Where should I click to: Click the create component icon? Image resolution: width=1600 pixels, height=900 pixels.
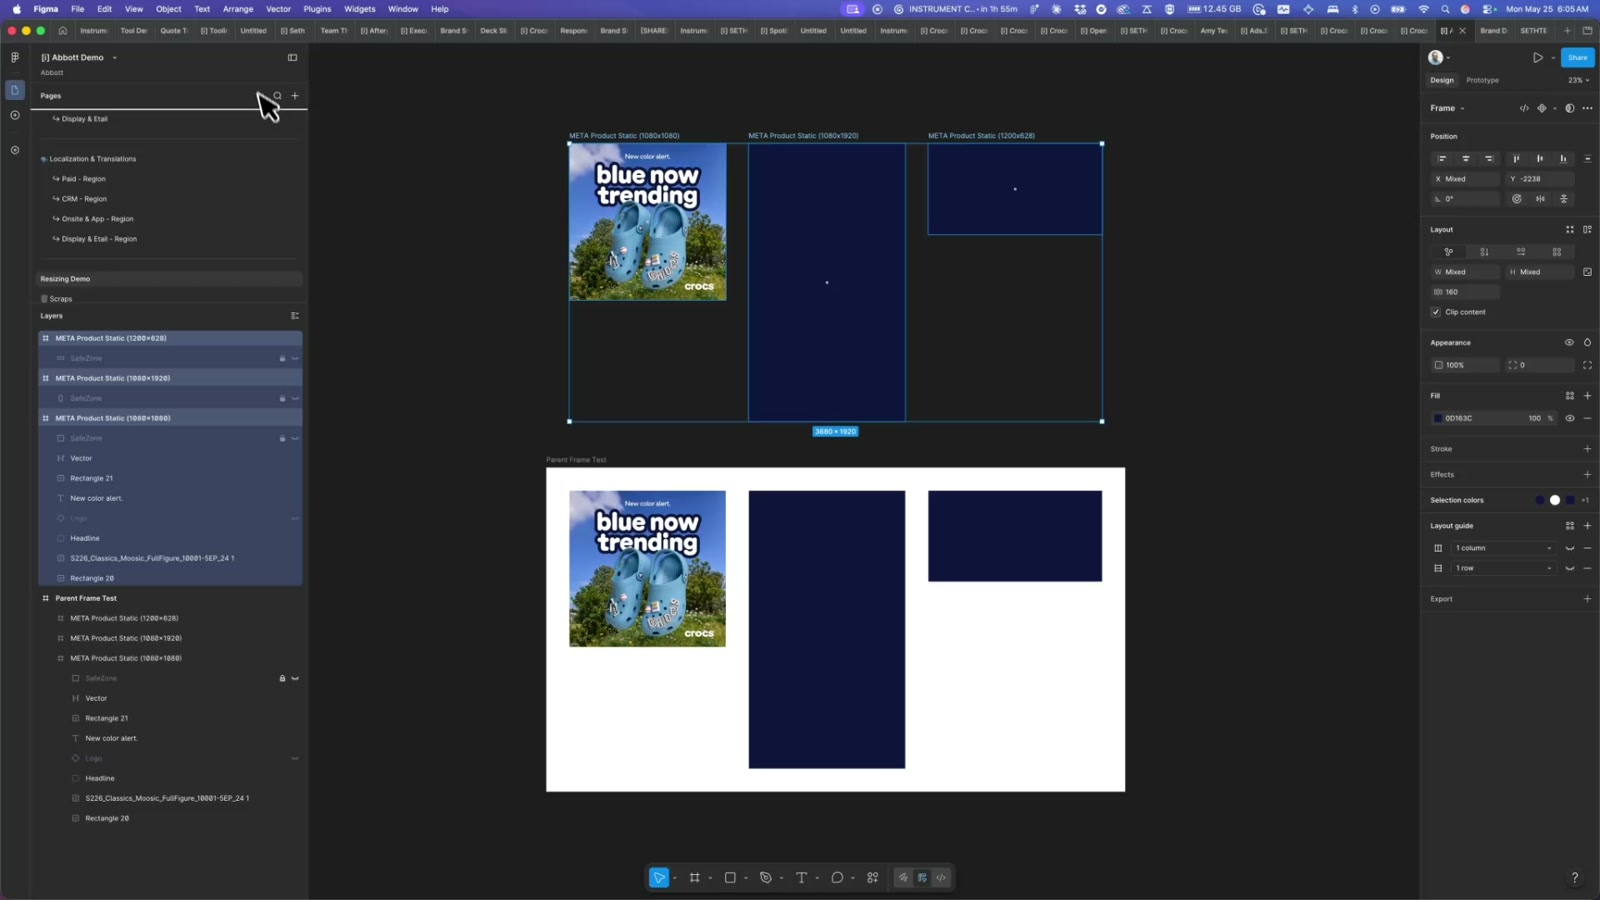pos(1541,108)
